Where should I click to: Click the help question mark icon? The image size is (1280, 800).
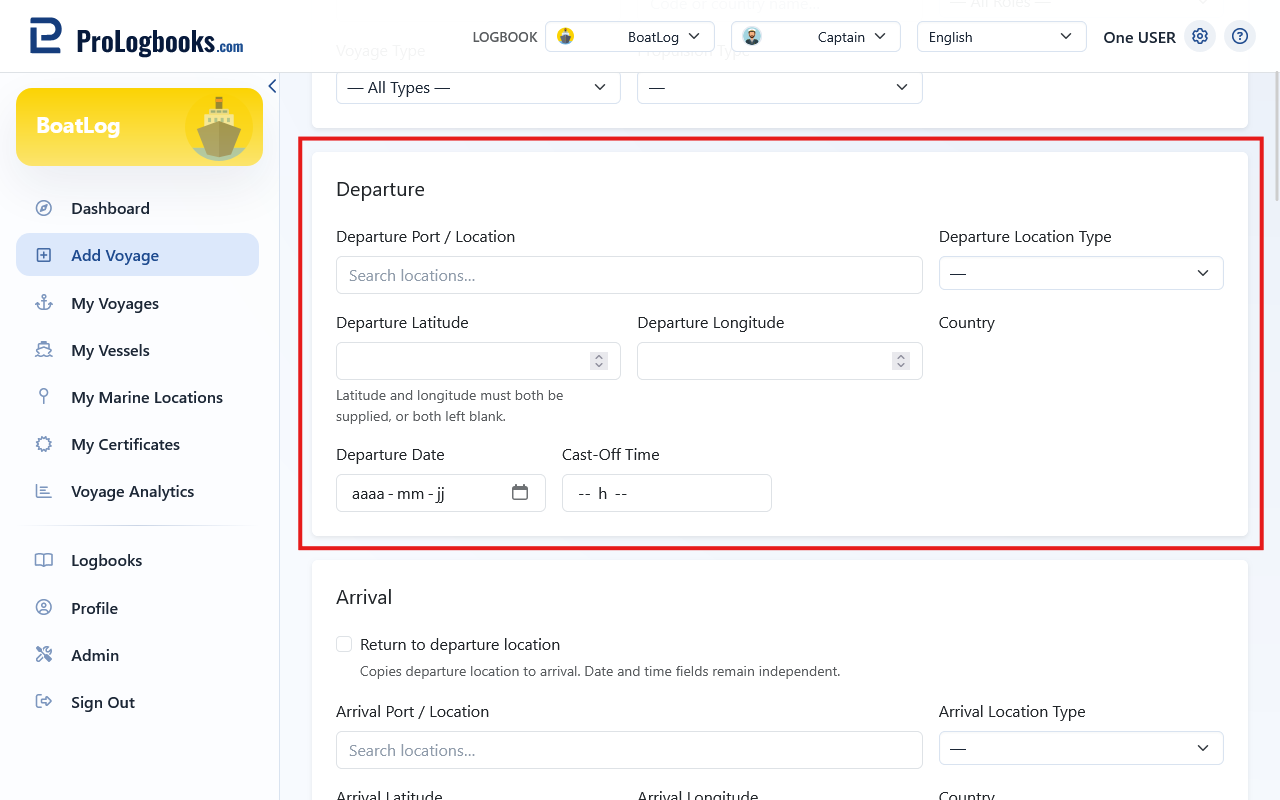1240,37
